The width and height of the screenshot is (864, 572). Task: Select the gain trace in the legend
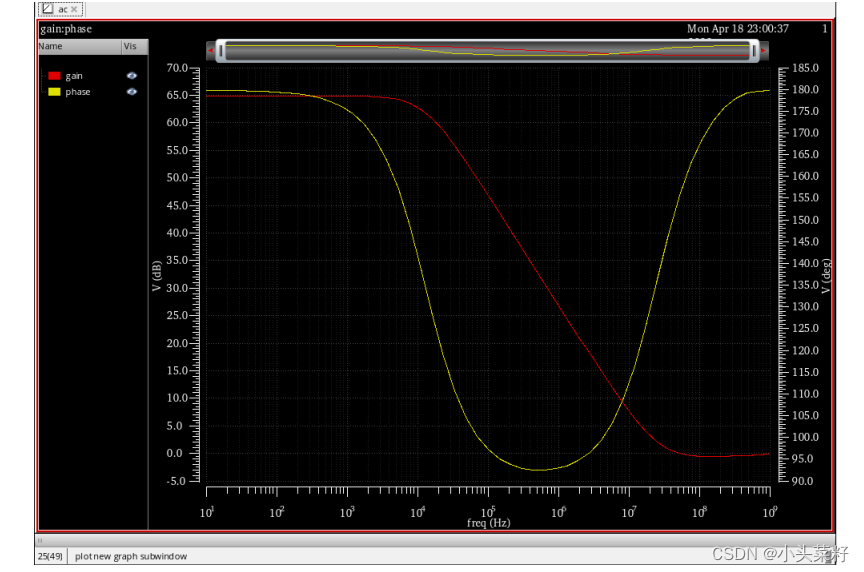[74, 76]
